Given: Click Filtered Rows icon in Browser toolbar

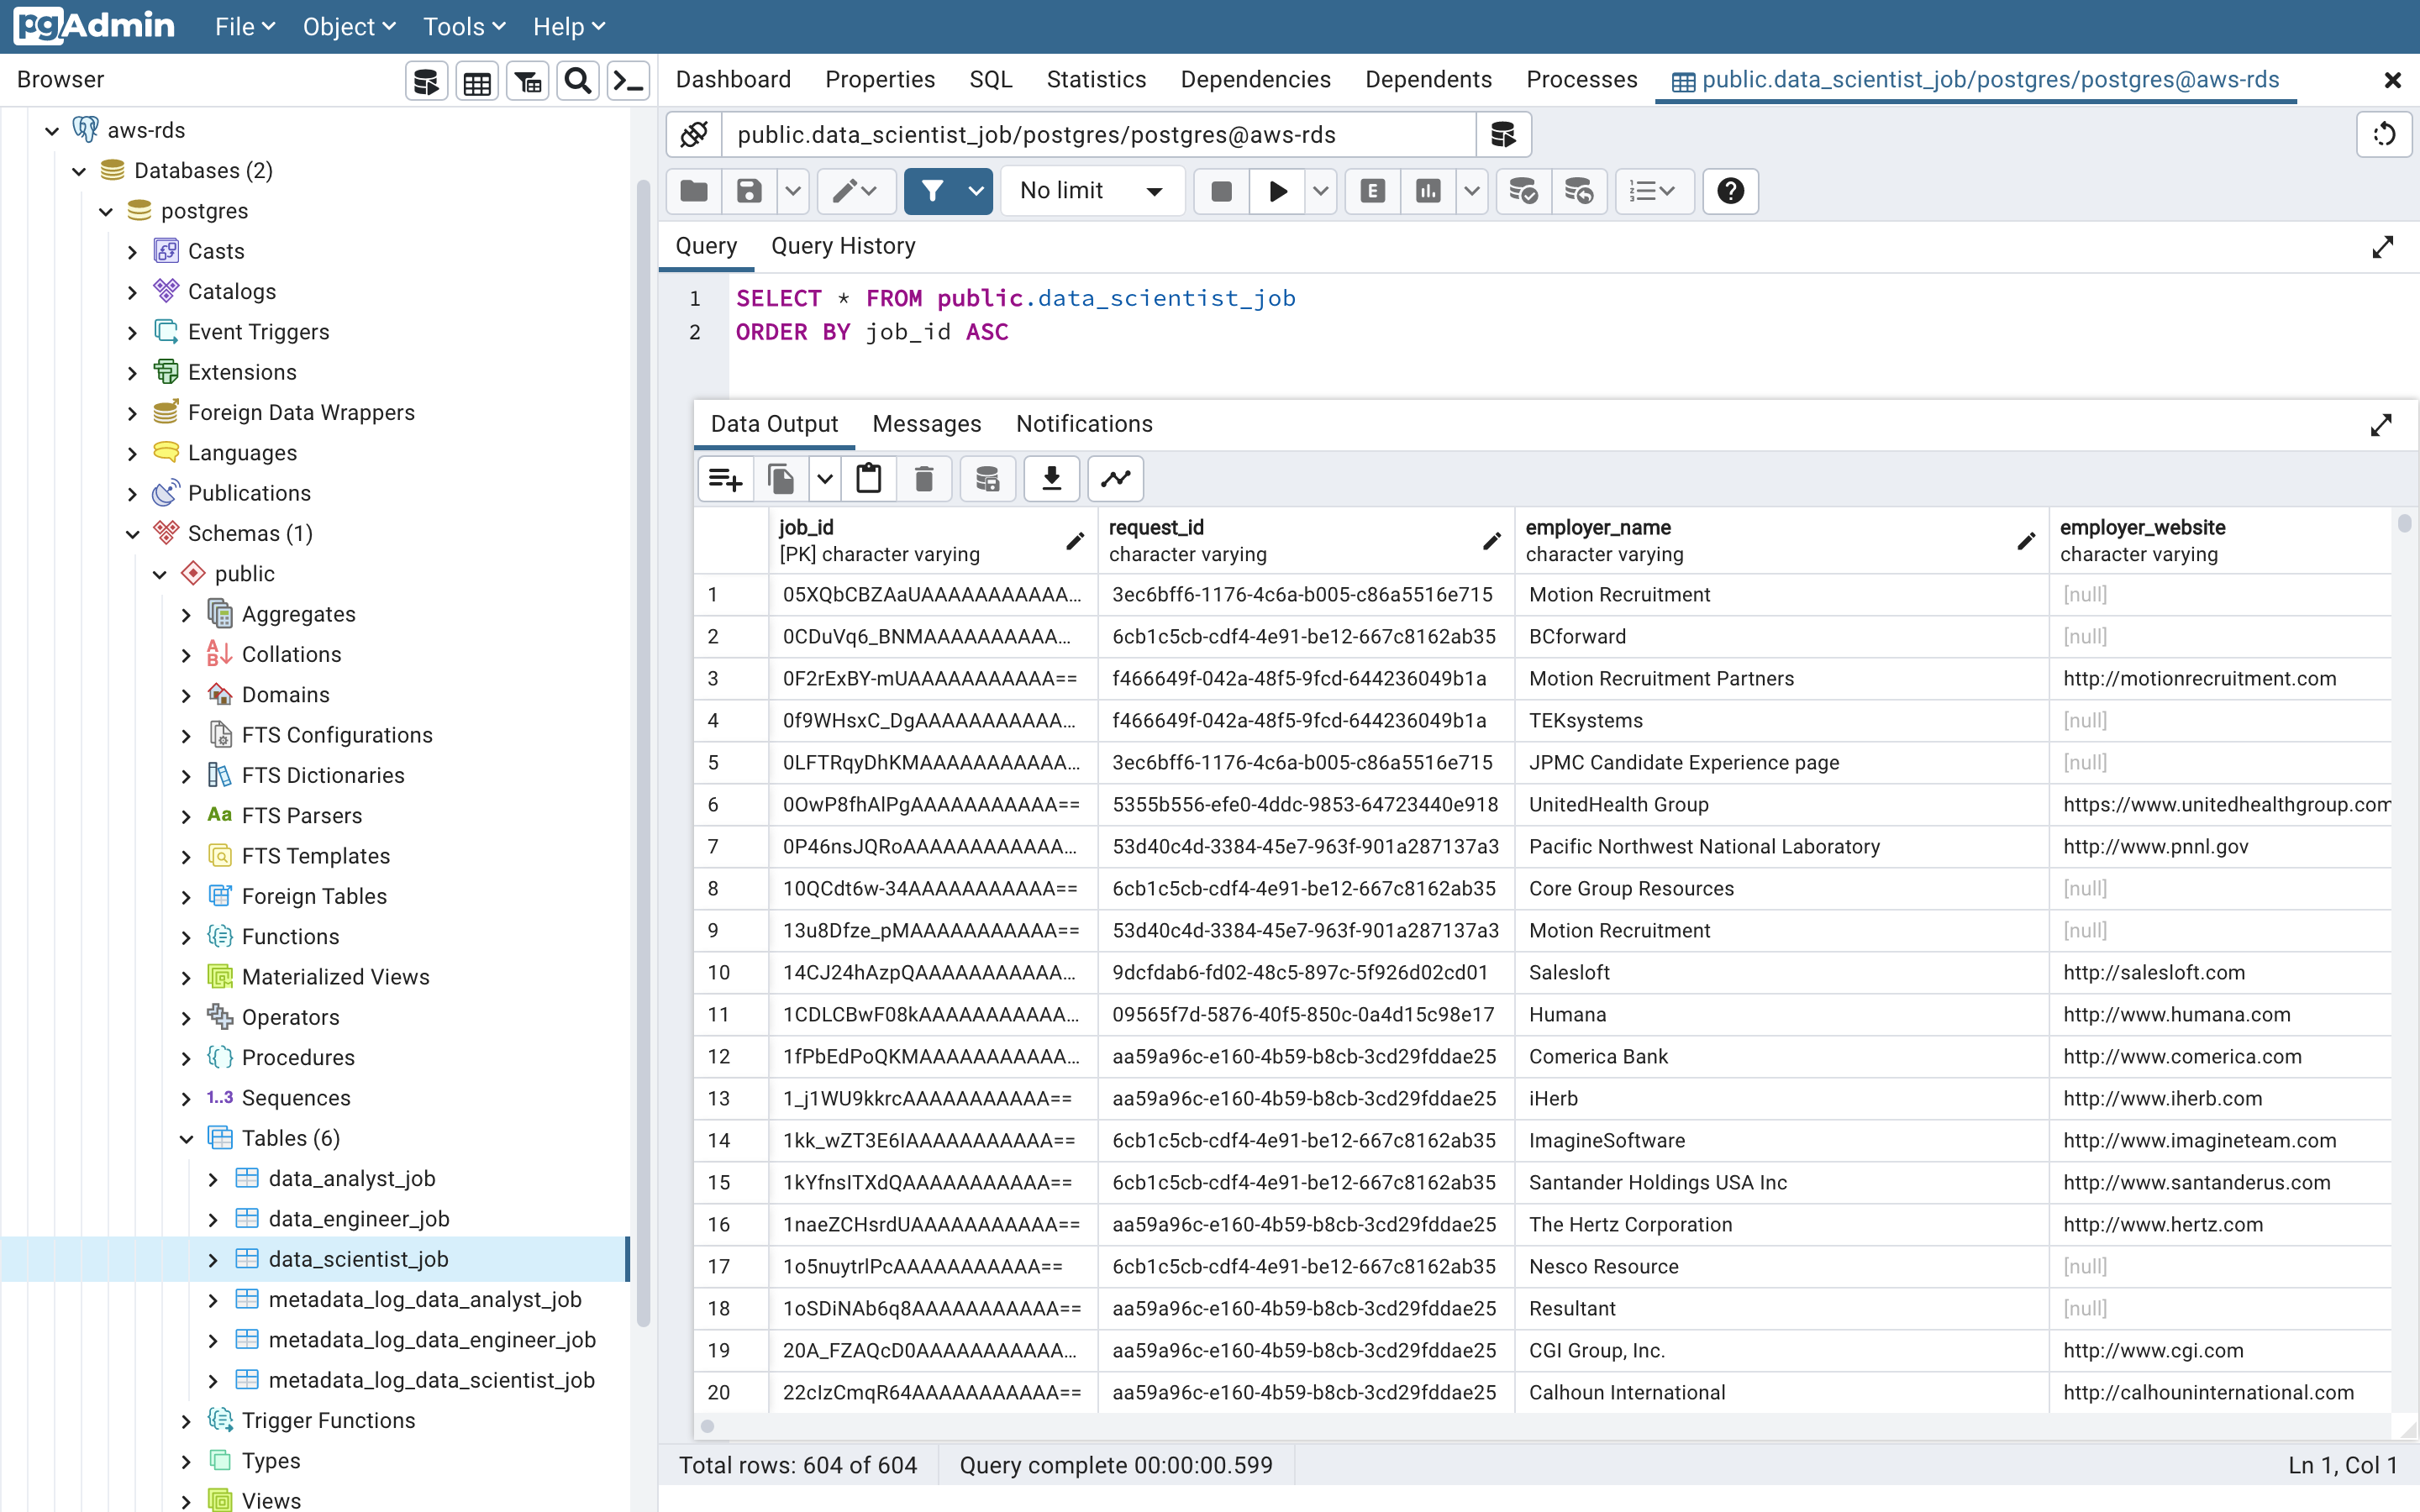Looking at the screenshot, I should click(x=527, y=81).
